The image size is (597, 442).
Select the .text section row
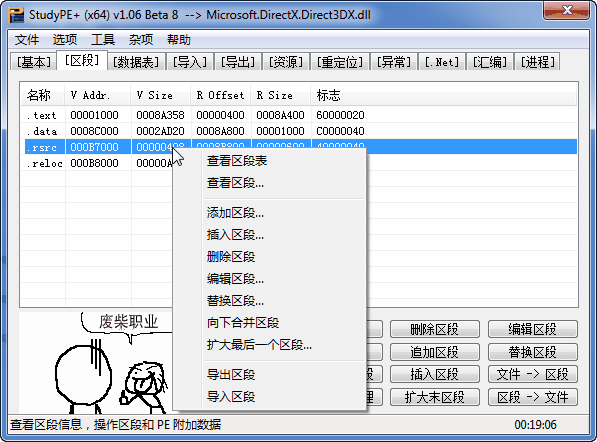tap(301, 115)
